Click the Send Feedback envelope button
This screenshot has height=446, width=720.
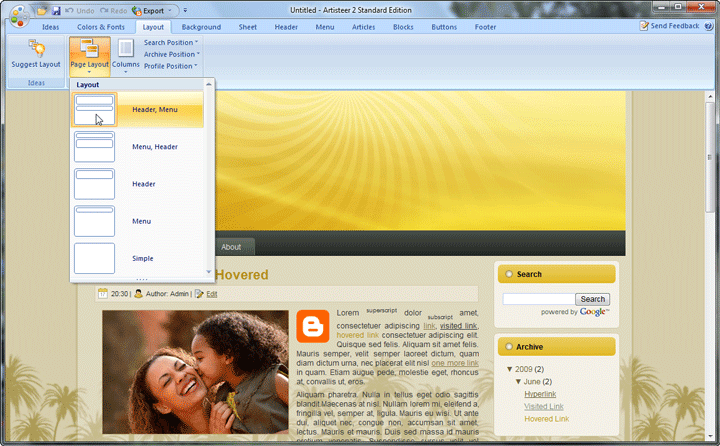coord(669,26)
